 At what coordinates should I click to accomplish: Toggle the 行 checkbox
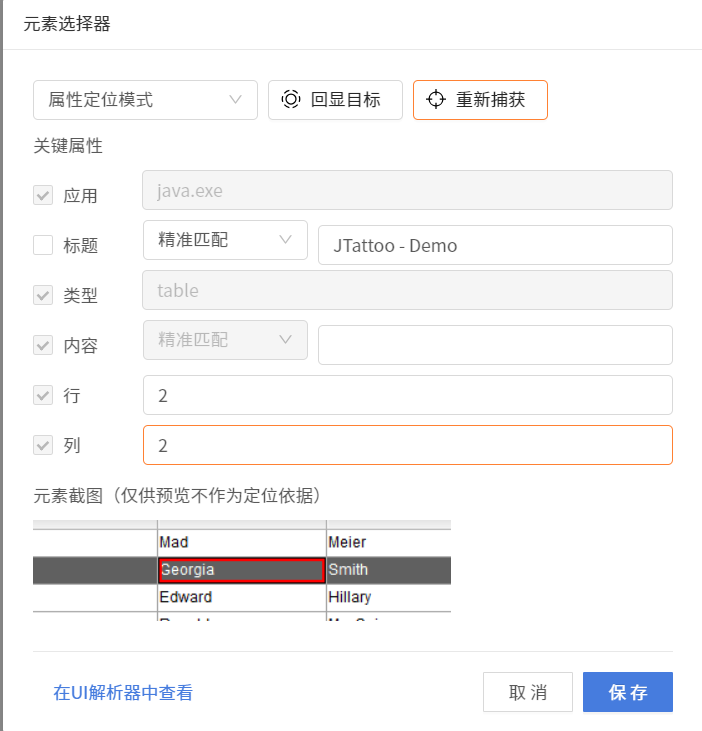point(43,395)
